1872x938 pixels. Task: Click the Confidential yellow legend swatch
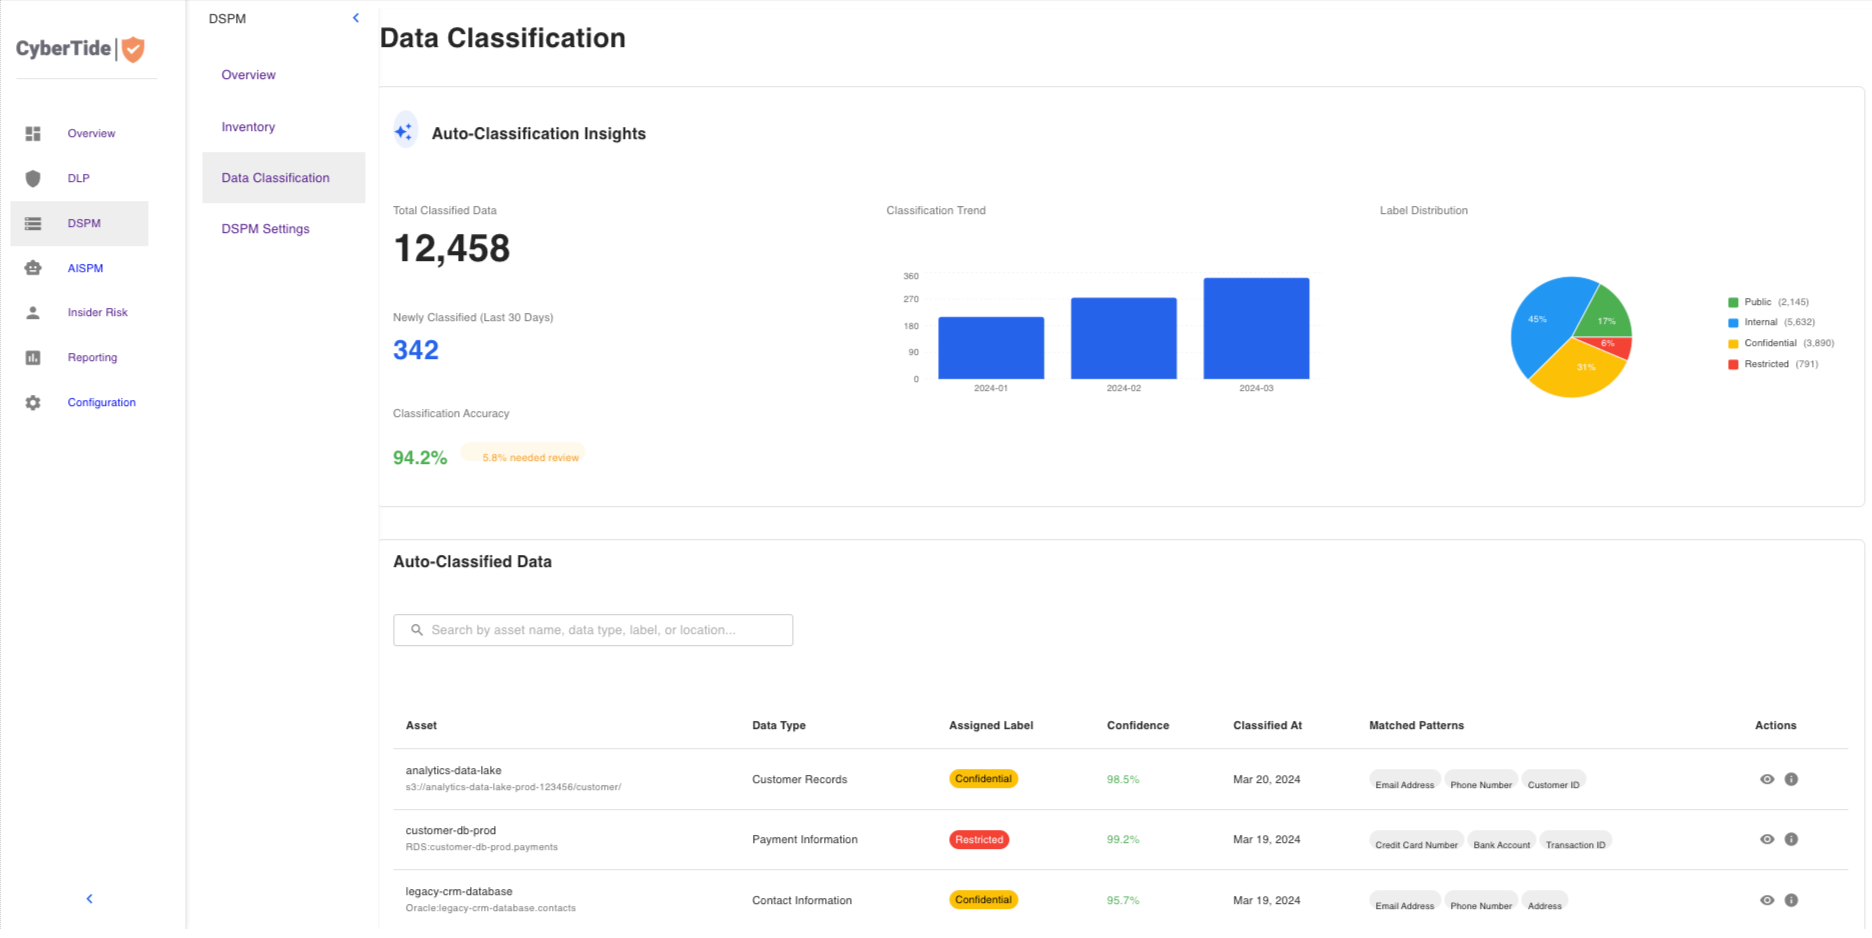click(1733, 344)
